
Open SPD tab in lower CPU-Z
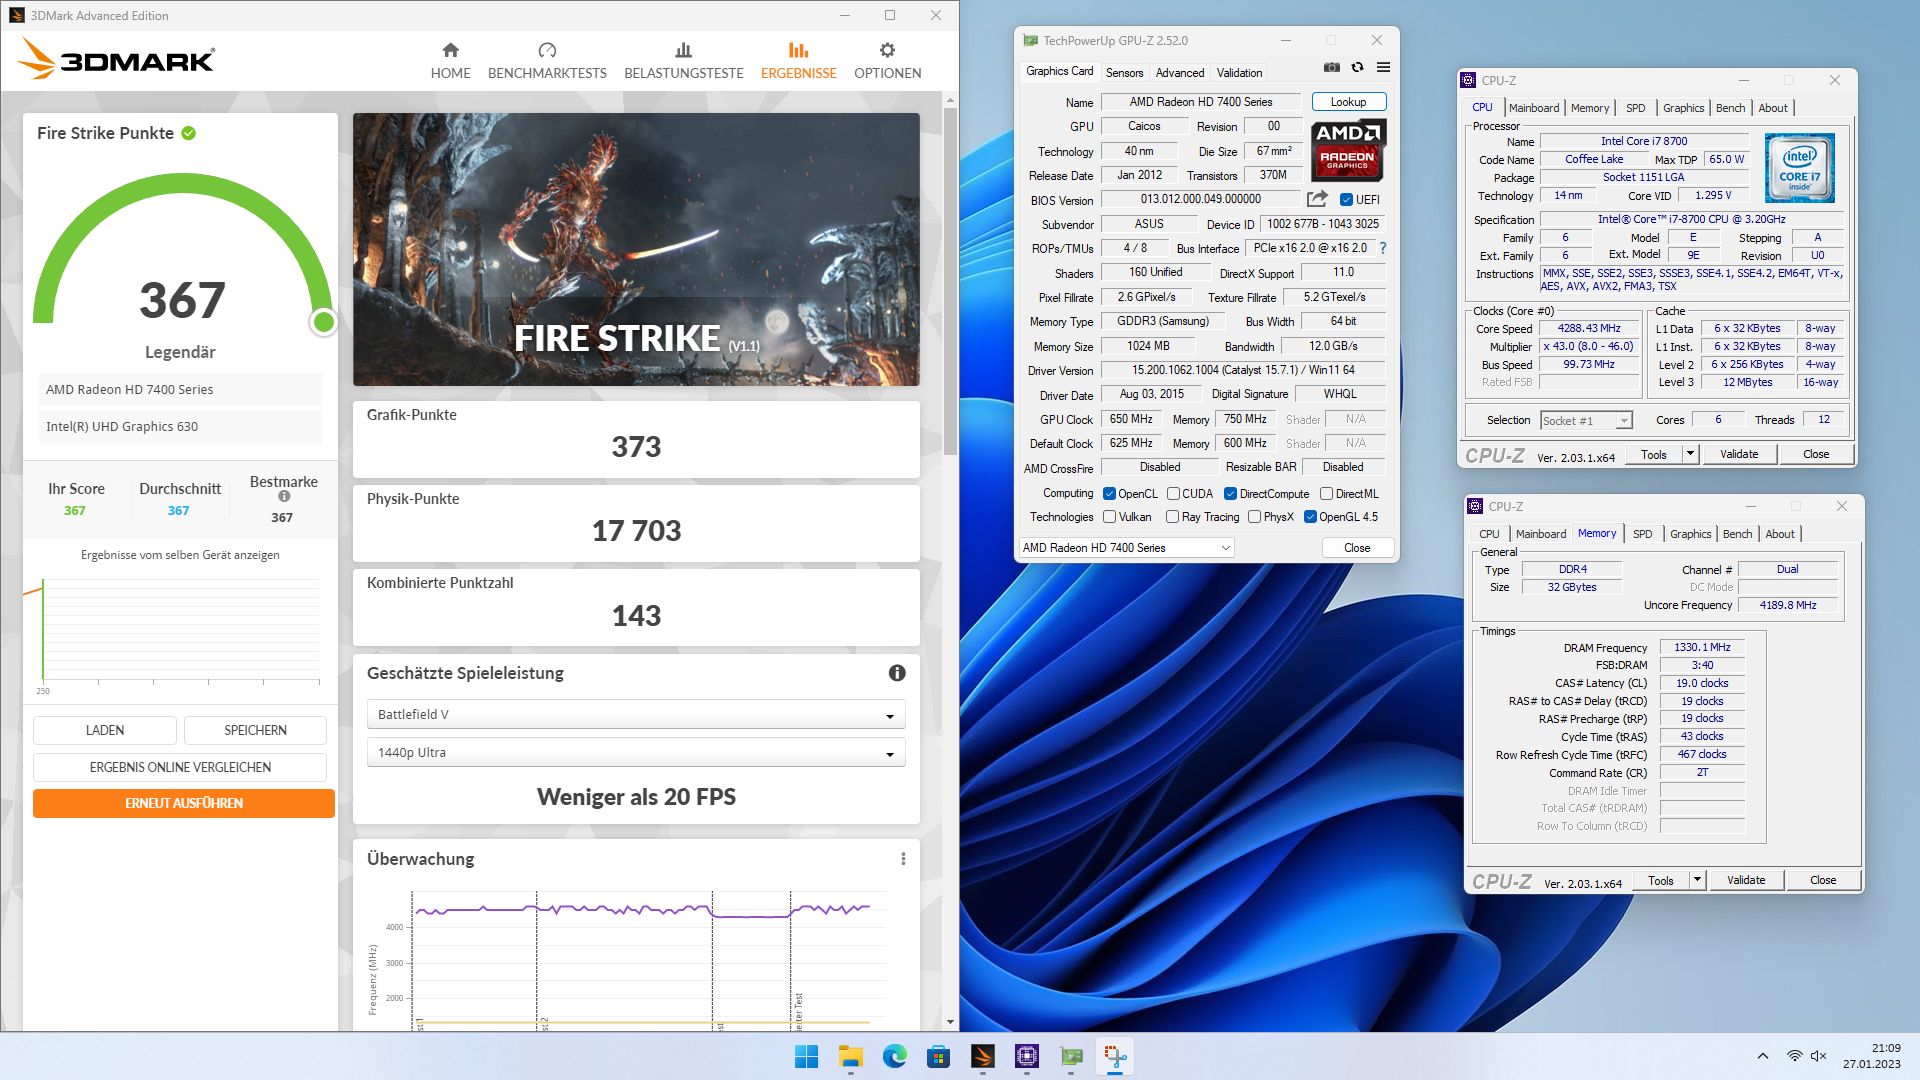pyautogui.click(x=1642, y=534)
